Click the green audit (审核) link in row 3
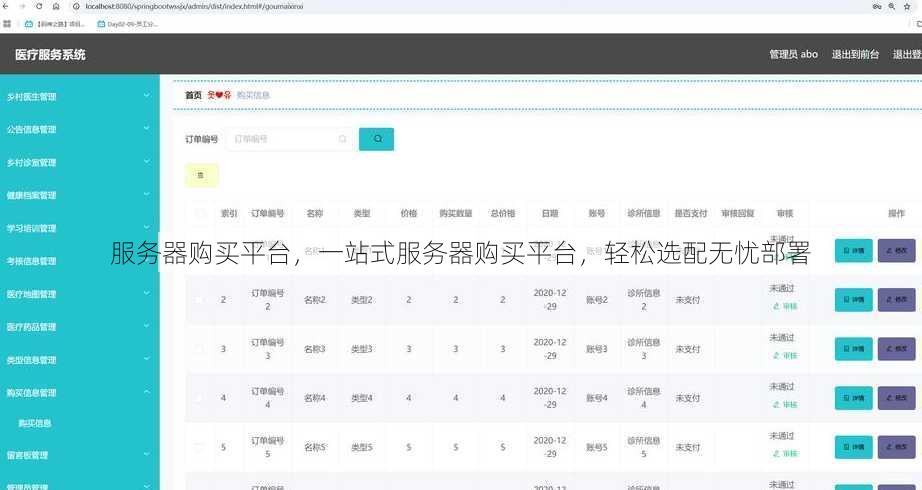922x490 pixels. [785, 355]
